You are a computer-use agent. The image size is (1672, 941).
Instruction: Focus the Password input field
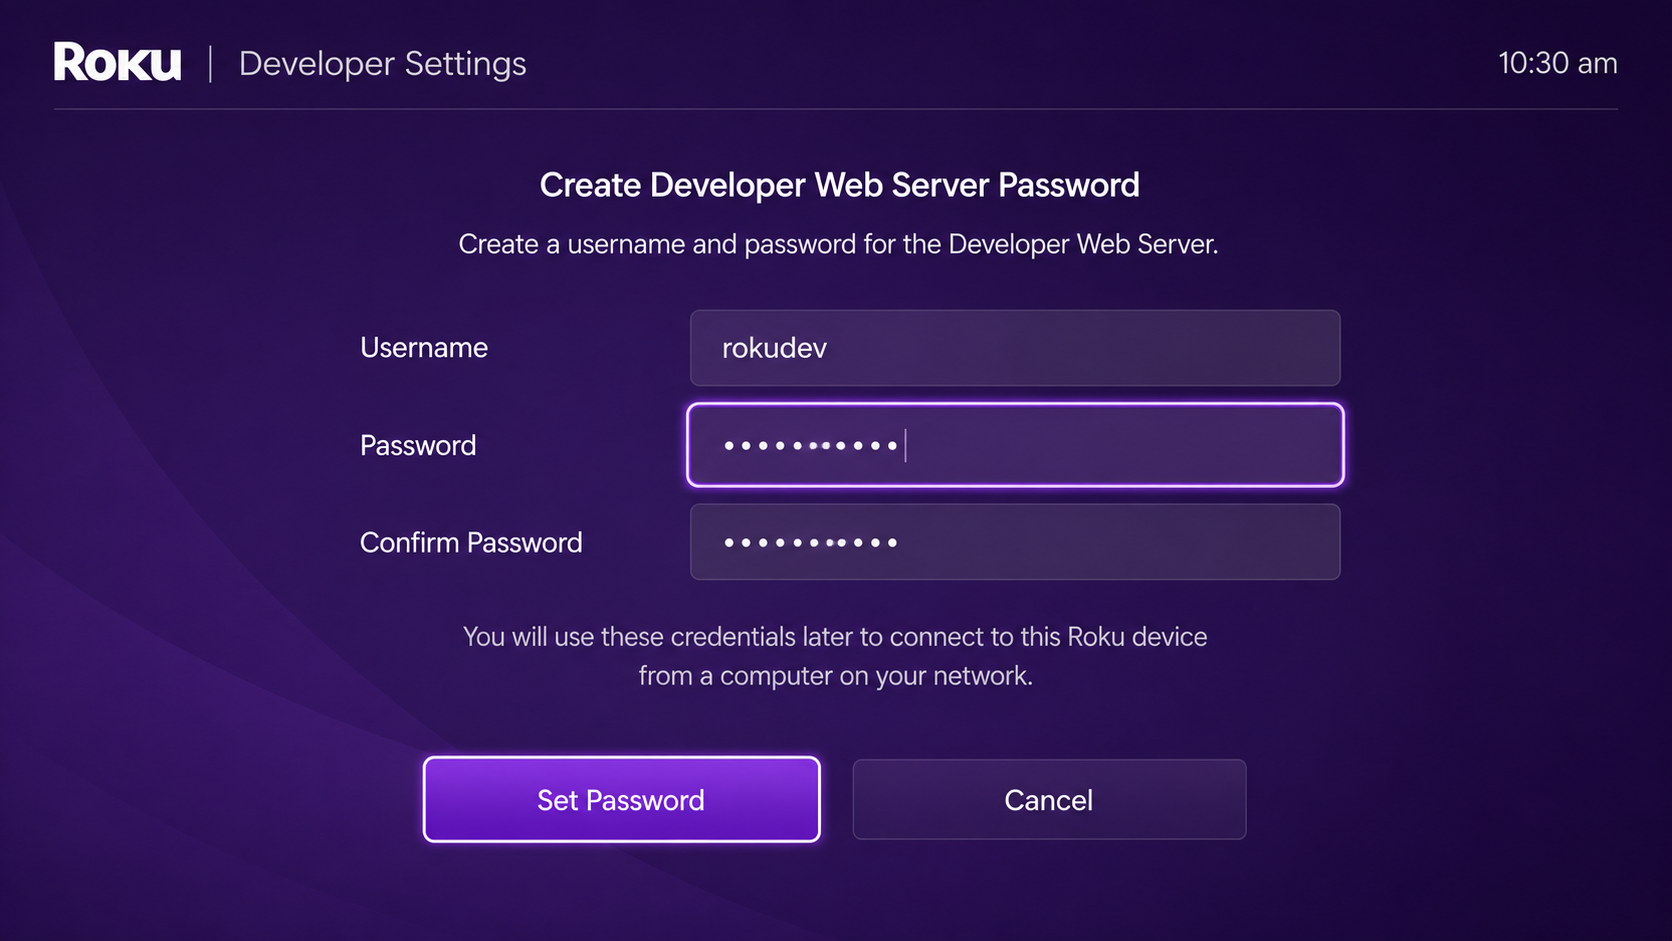[x=1015, y=445]
